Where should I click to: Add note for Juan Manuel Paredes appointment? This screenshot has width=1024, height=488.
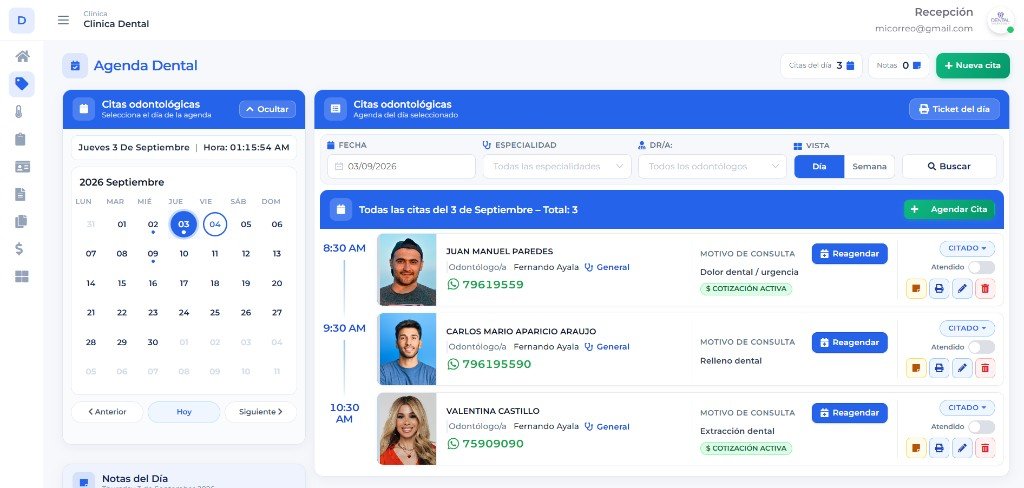pyautogui.click(x=916, y=288)
